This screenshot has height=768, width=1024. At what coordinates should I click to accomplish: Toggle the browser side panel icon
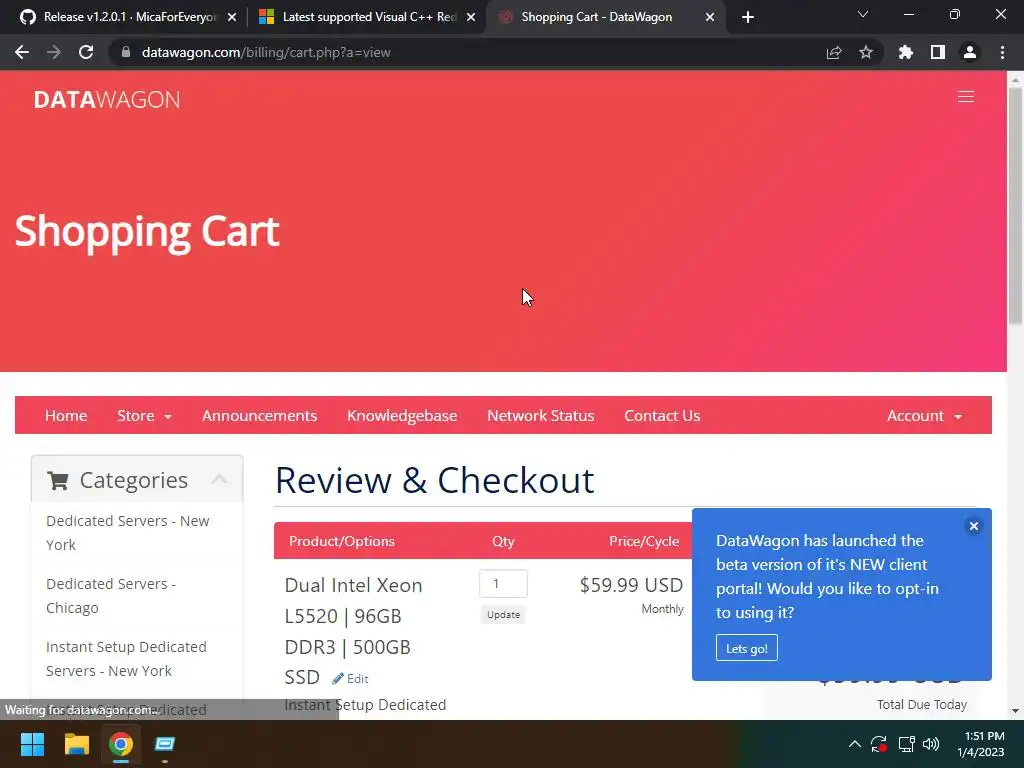938,52
